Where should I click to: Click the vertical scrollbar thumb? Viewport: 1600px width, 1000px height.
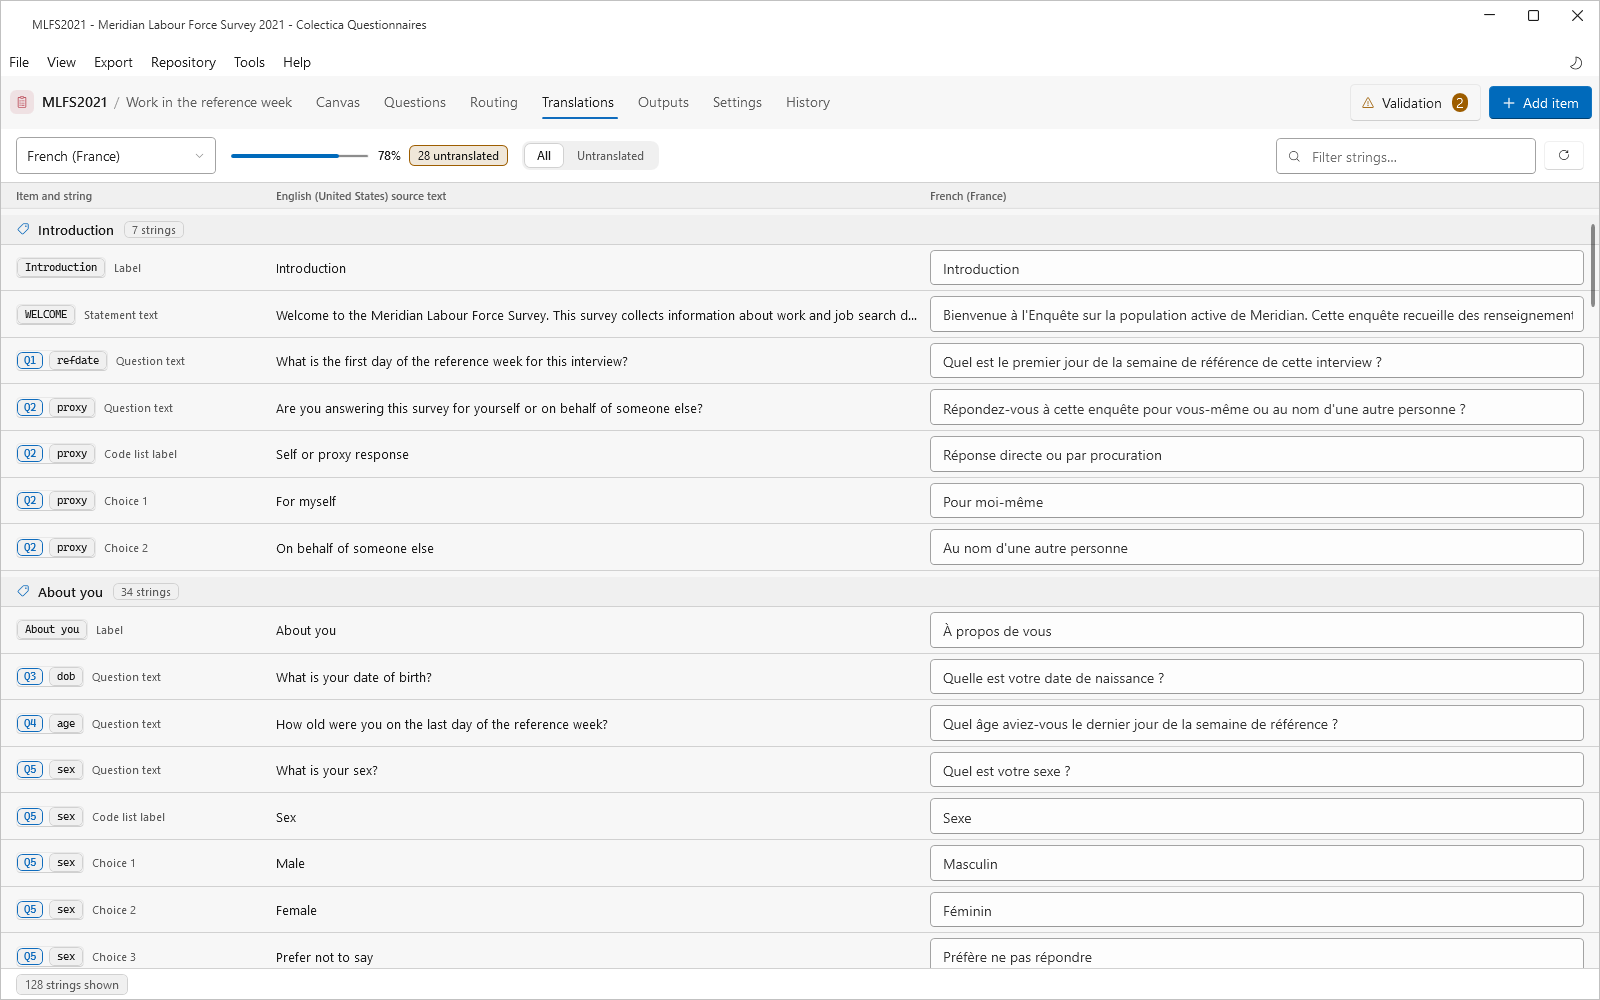[x=1592, y=266]
